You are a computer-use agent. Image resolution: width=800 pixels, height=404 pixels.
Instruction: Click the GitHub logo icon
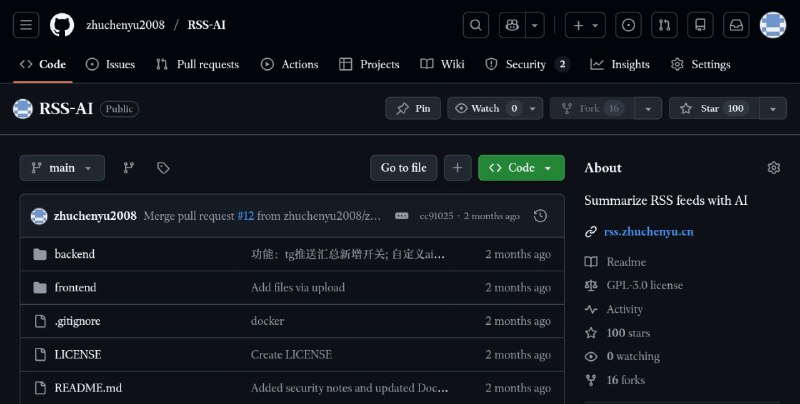point(62,25)
